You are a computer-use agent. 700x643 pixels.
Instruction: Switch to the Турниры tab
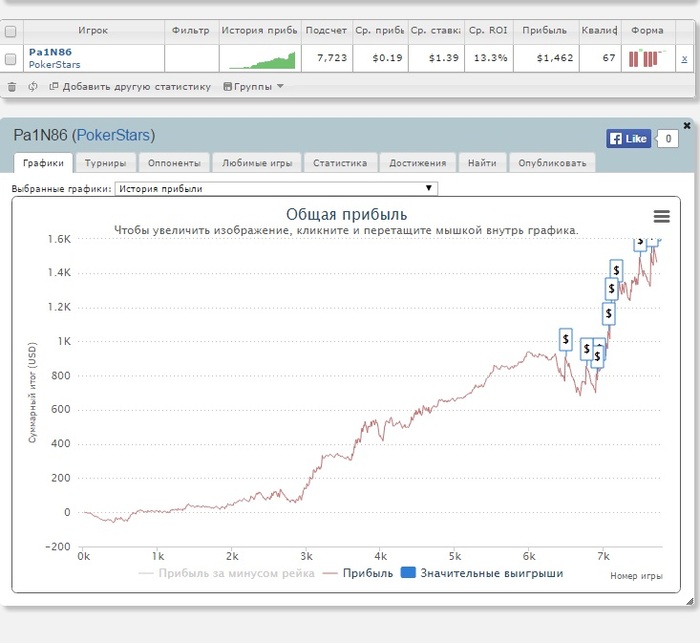pos(105,163)
